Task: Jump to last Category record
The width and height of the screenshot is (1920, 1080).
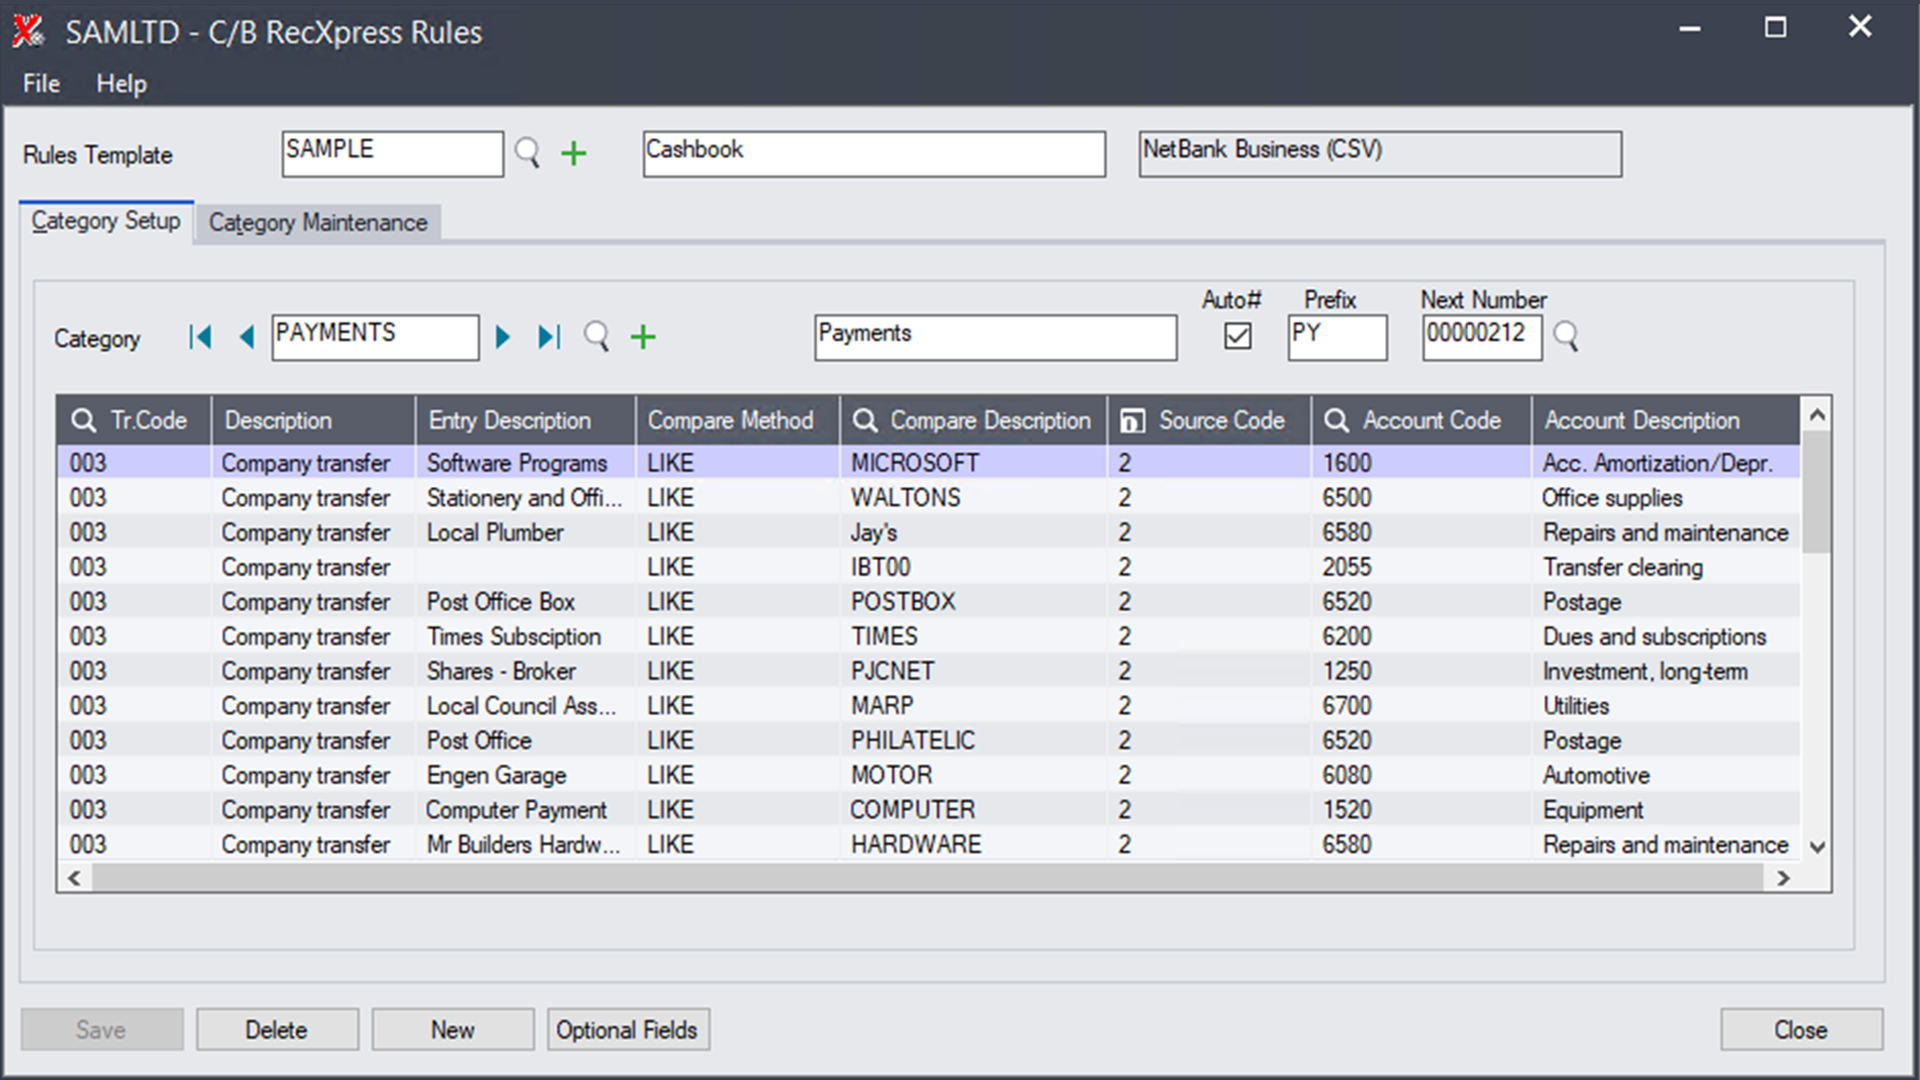Action: pyautogui.click(x=549, y=337)
